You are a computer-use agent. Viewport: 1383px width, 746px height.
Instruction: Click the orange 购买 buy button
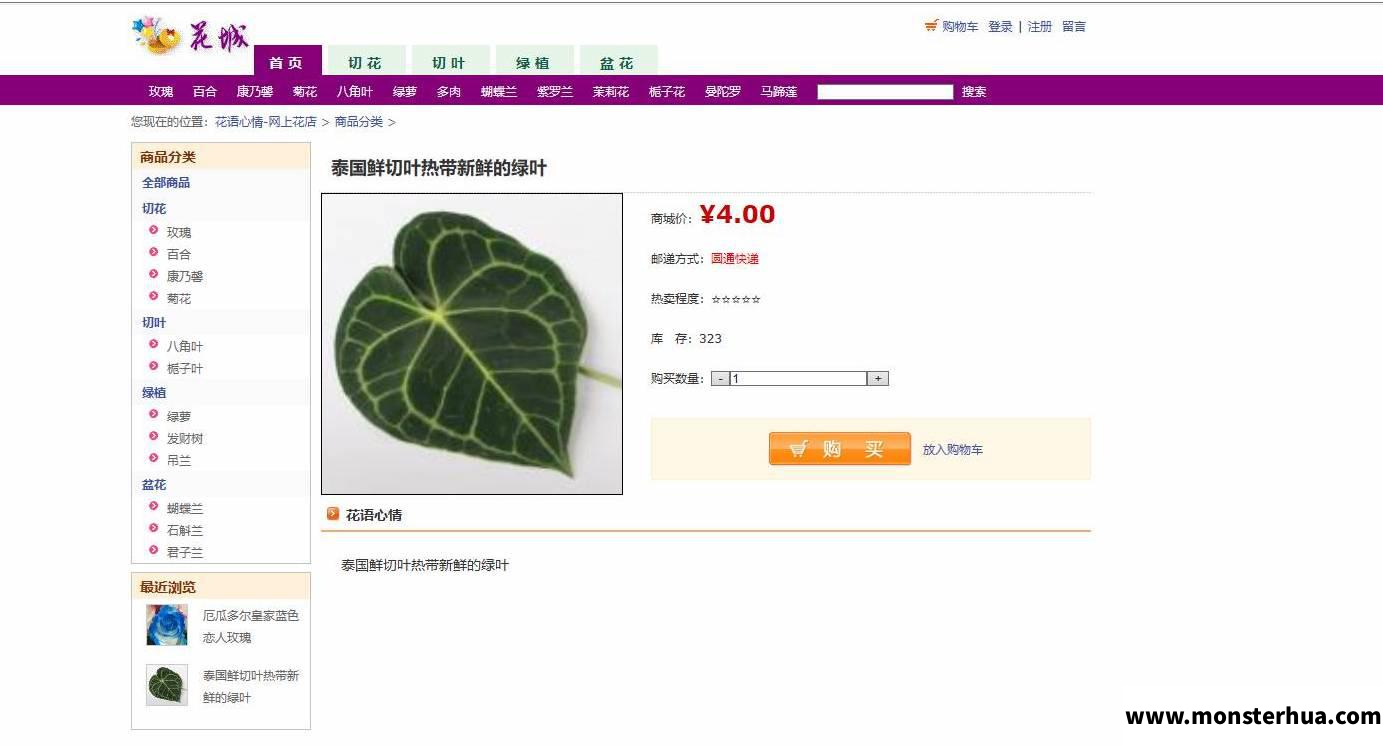pos(839,449)
